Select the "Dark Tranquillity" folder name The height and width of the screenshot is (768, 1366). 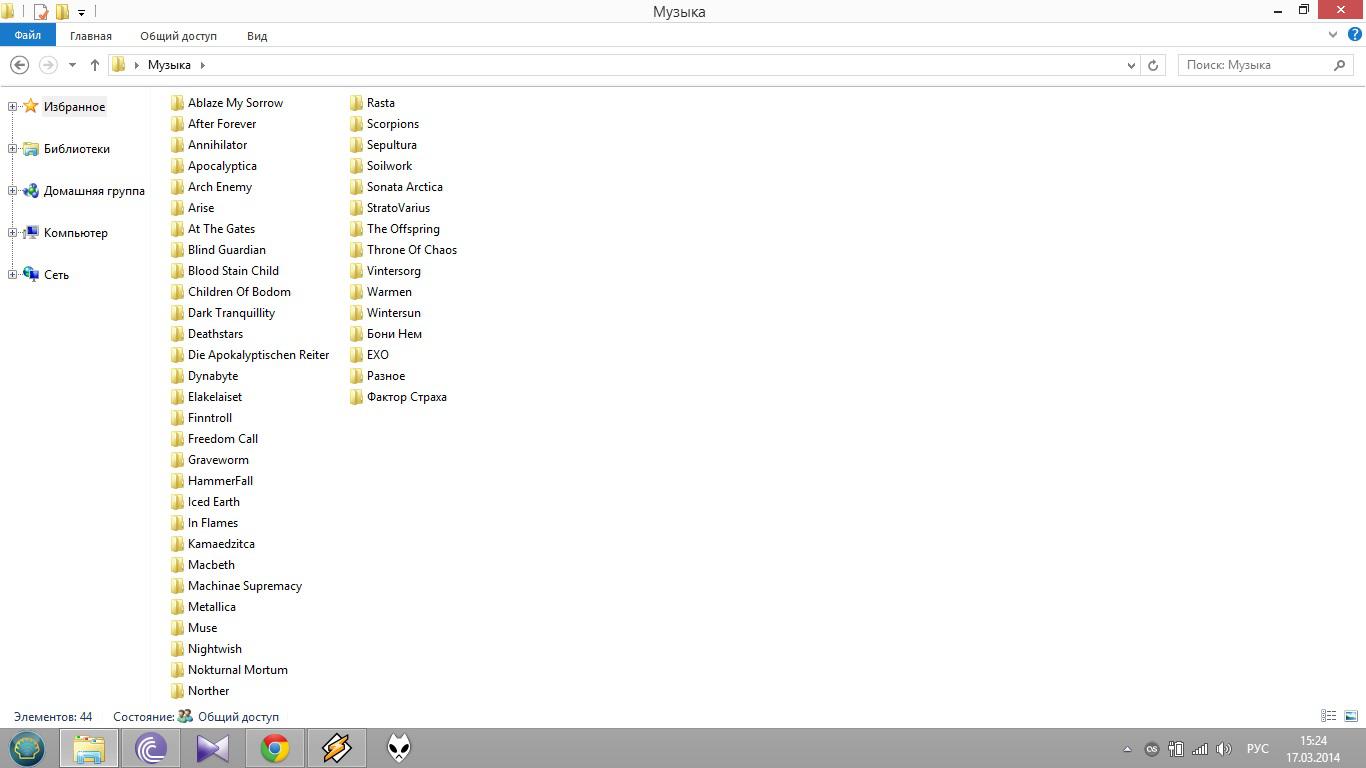[231, 313]
